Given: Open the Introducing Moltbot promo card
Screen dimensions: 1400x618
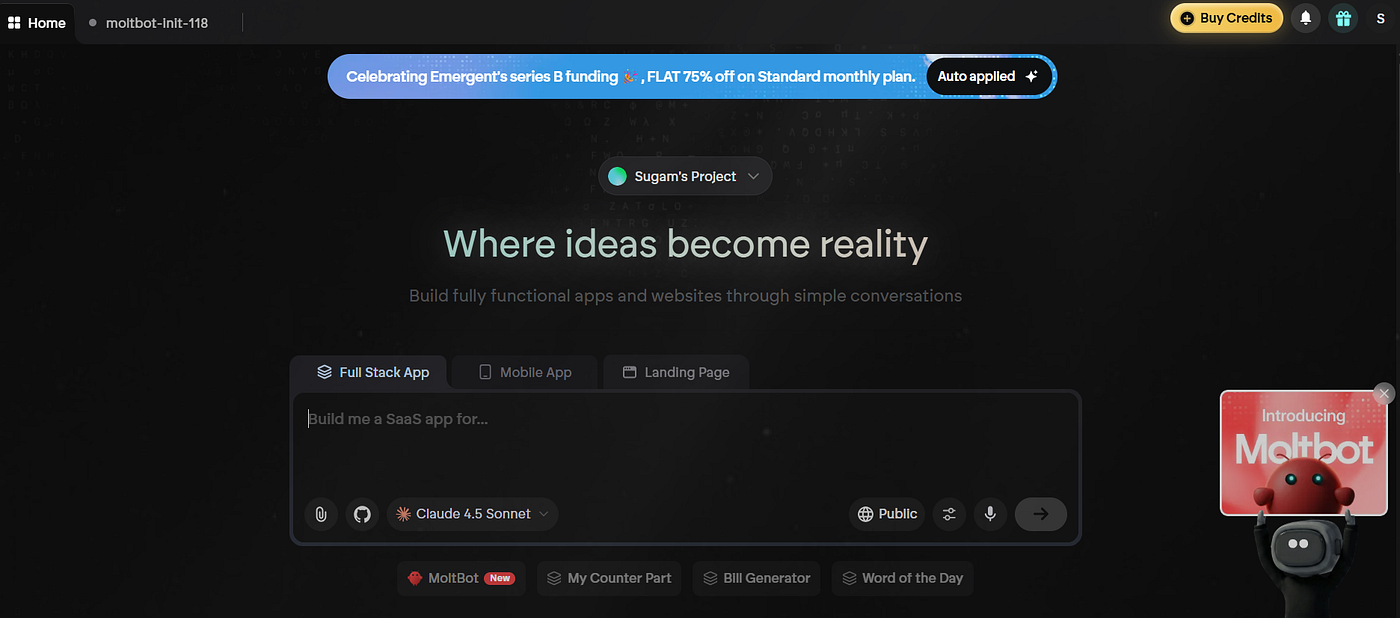Looking at the screenshot, I should 1303,452.
